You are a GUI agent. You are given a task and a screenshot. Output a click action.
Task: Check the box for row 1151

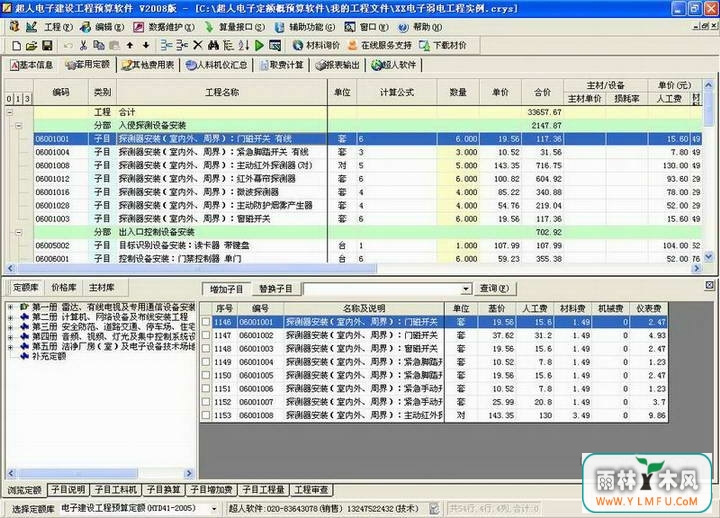[206, 389]
